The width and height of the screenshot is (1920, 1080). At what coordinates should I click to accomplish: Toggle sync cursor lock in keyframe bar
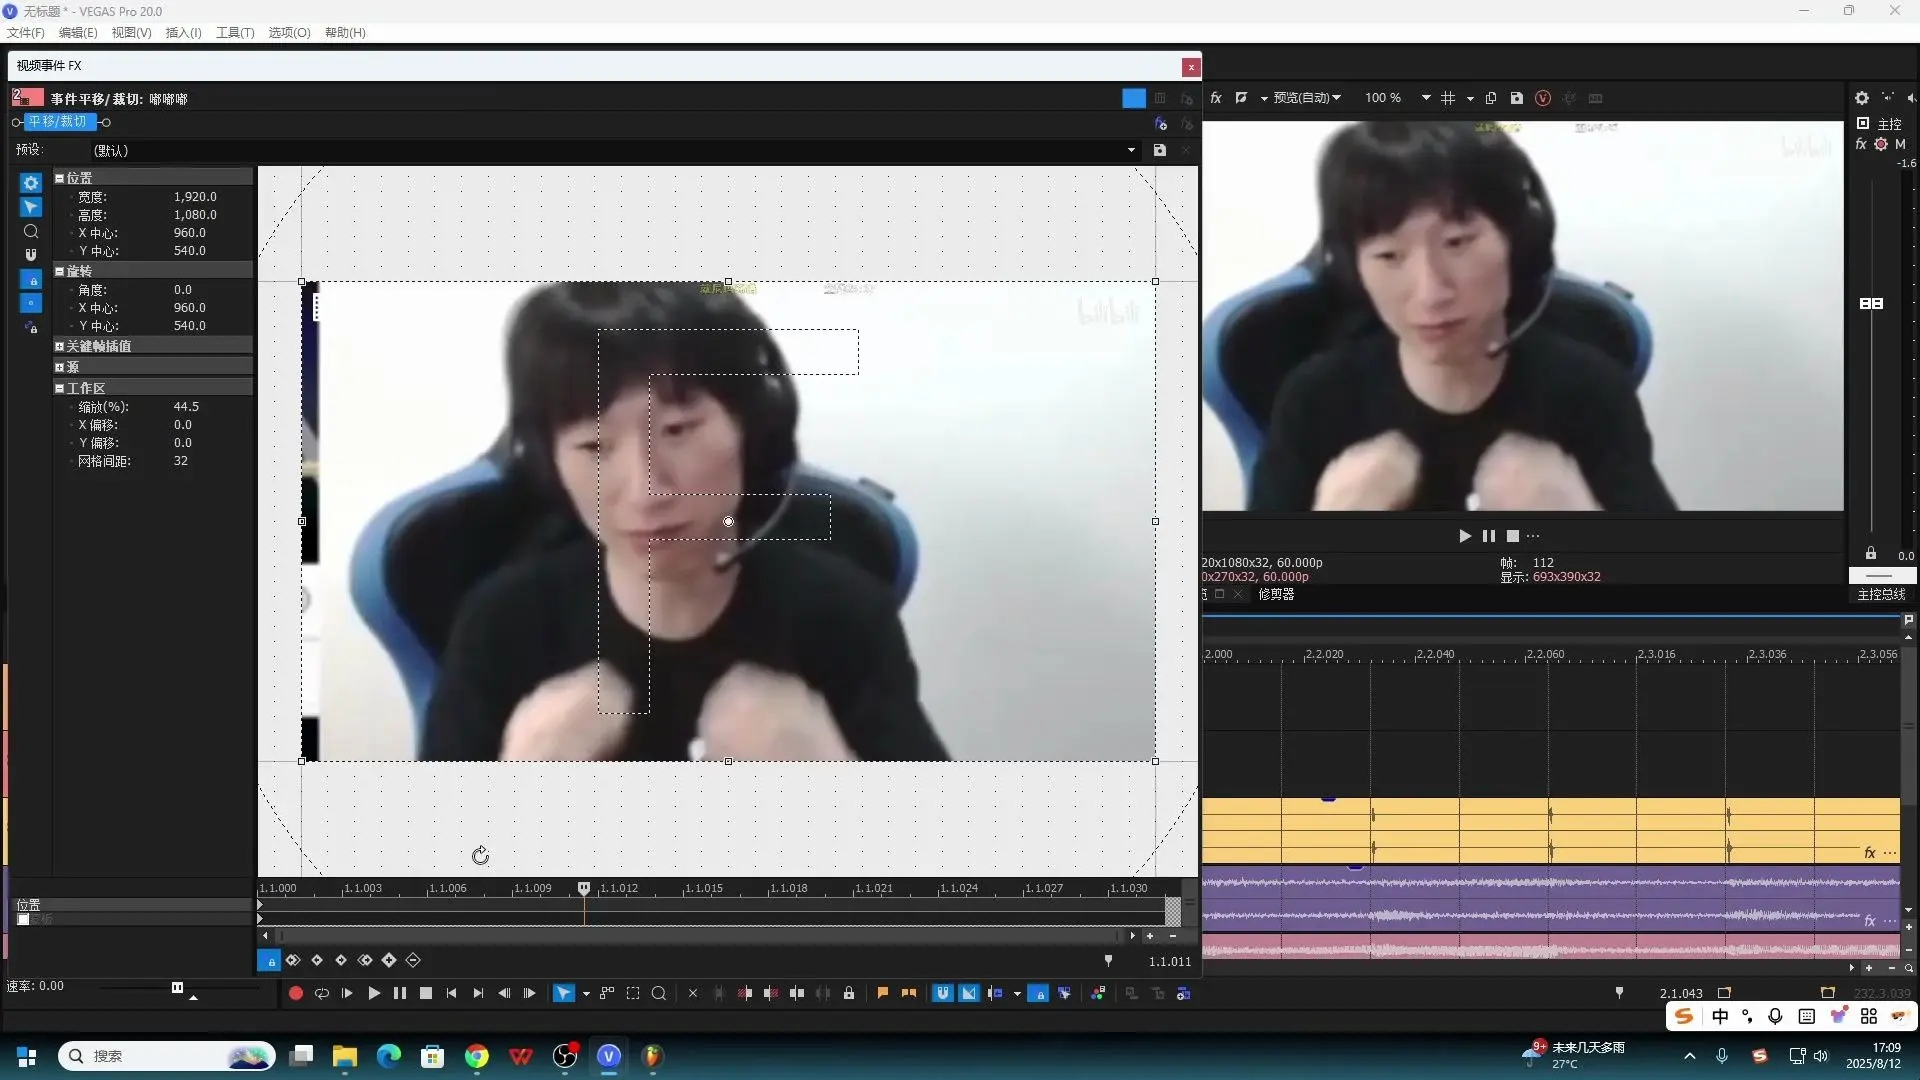[269, 960]
